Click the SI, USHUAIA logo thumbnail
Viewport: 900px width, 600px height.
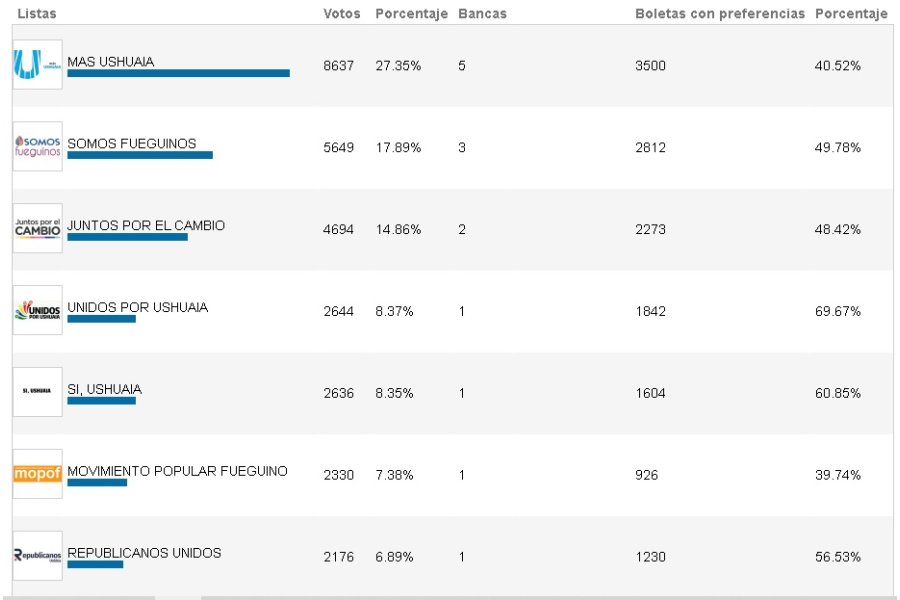coord(37,392)
